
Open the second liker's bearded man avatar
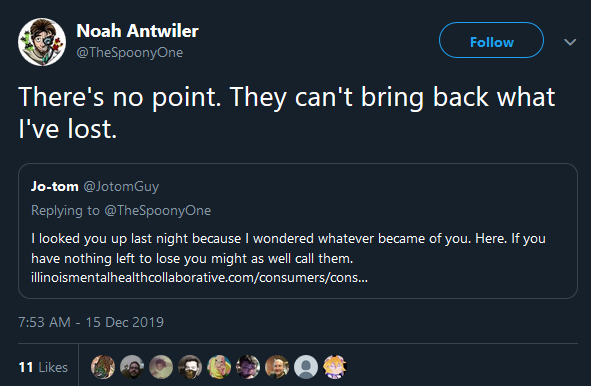[x=132, y=367]
